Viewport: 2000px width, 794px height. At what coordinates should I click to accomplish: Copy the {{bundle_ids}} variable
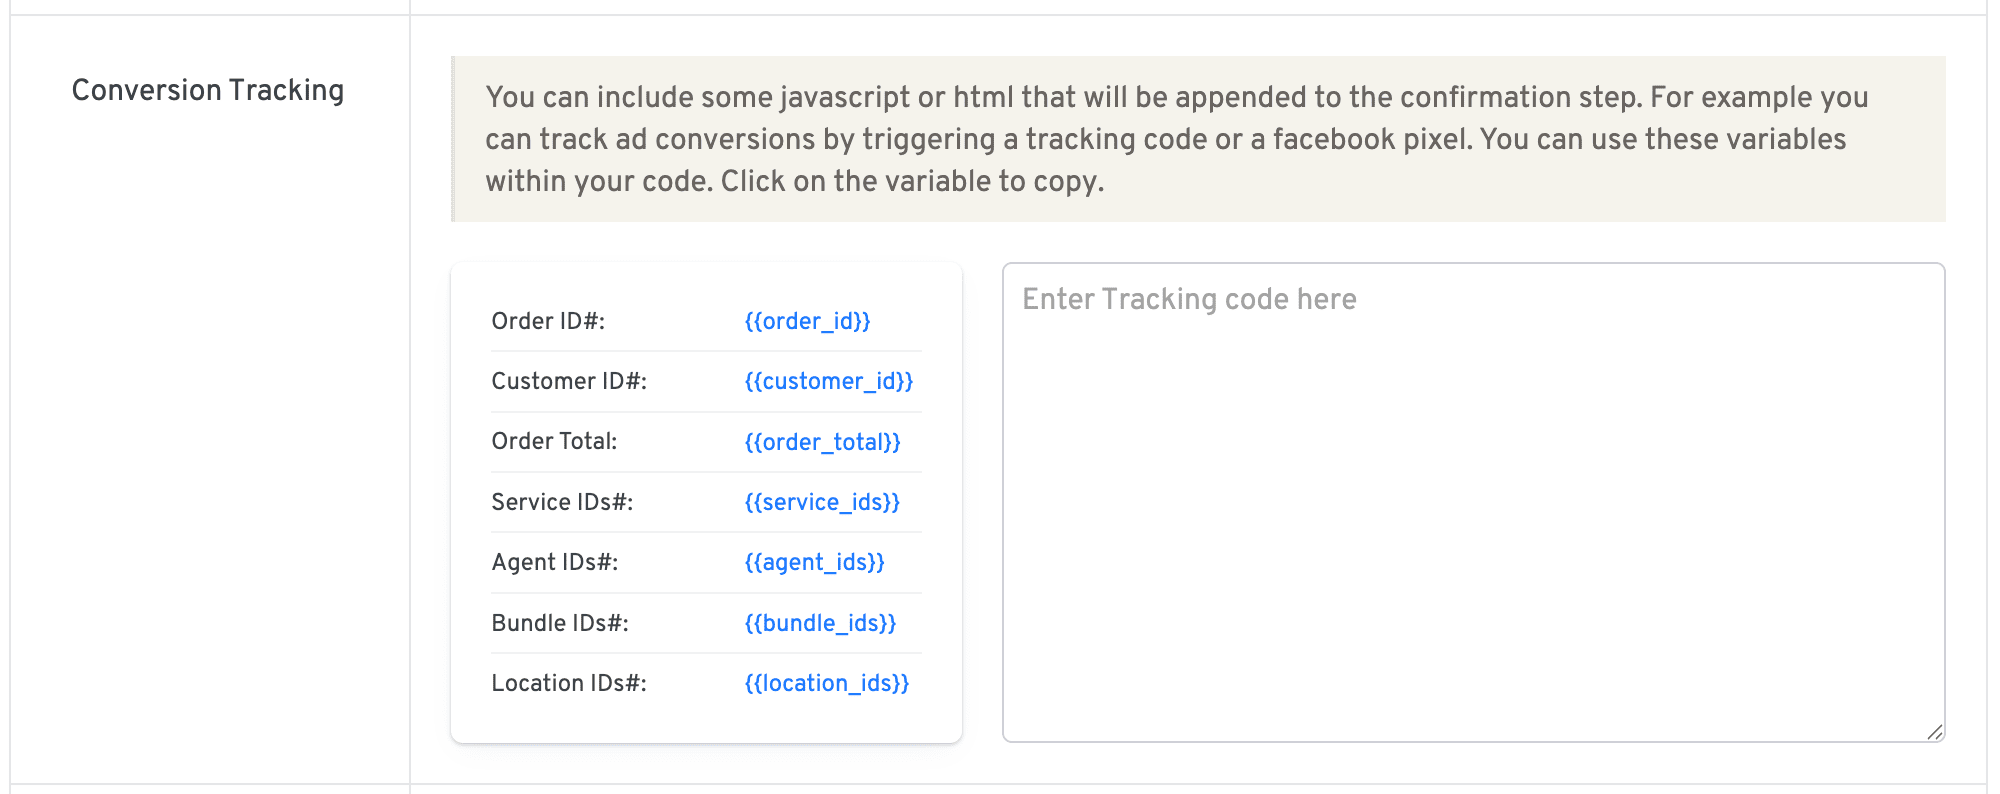(x=820, y=623)
